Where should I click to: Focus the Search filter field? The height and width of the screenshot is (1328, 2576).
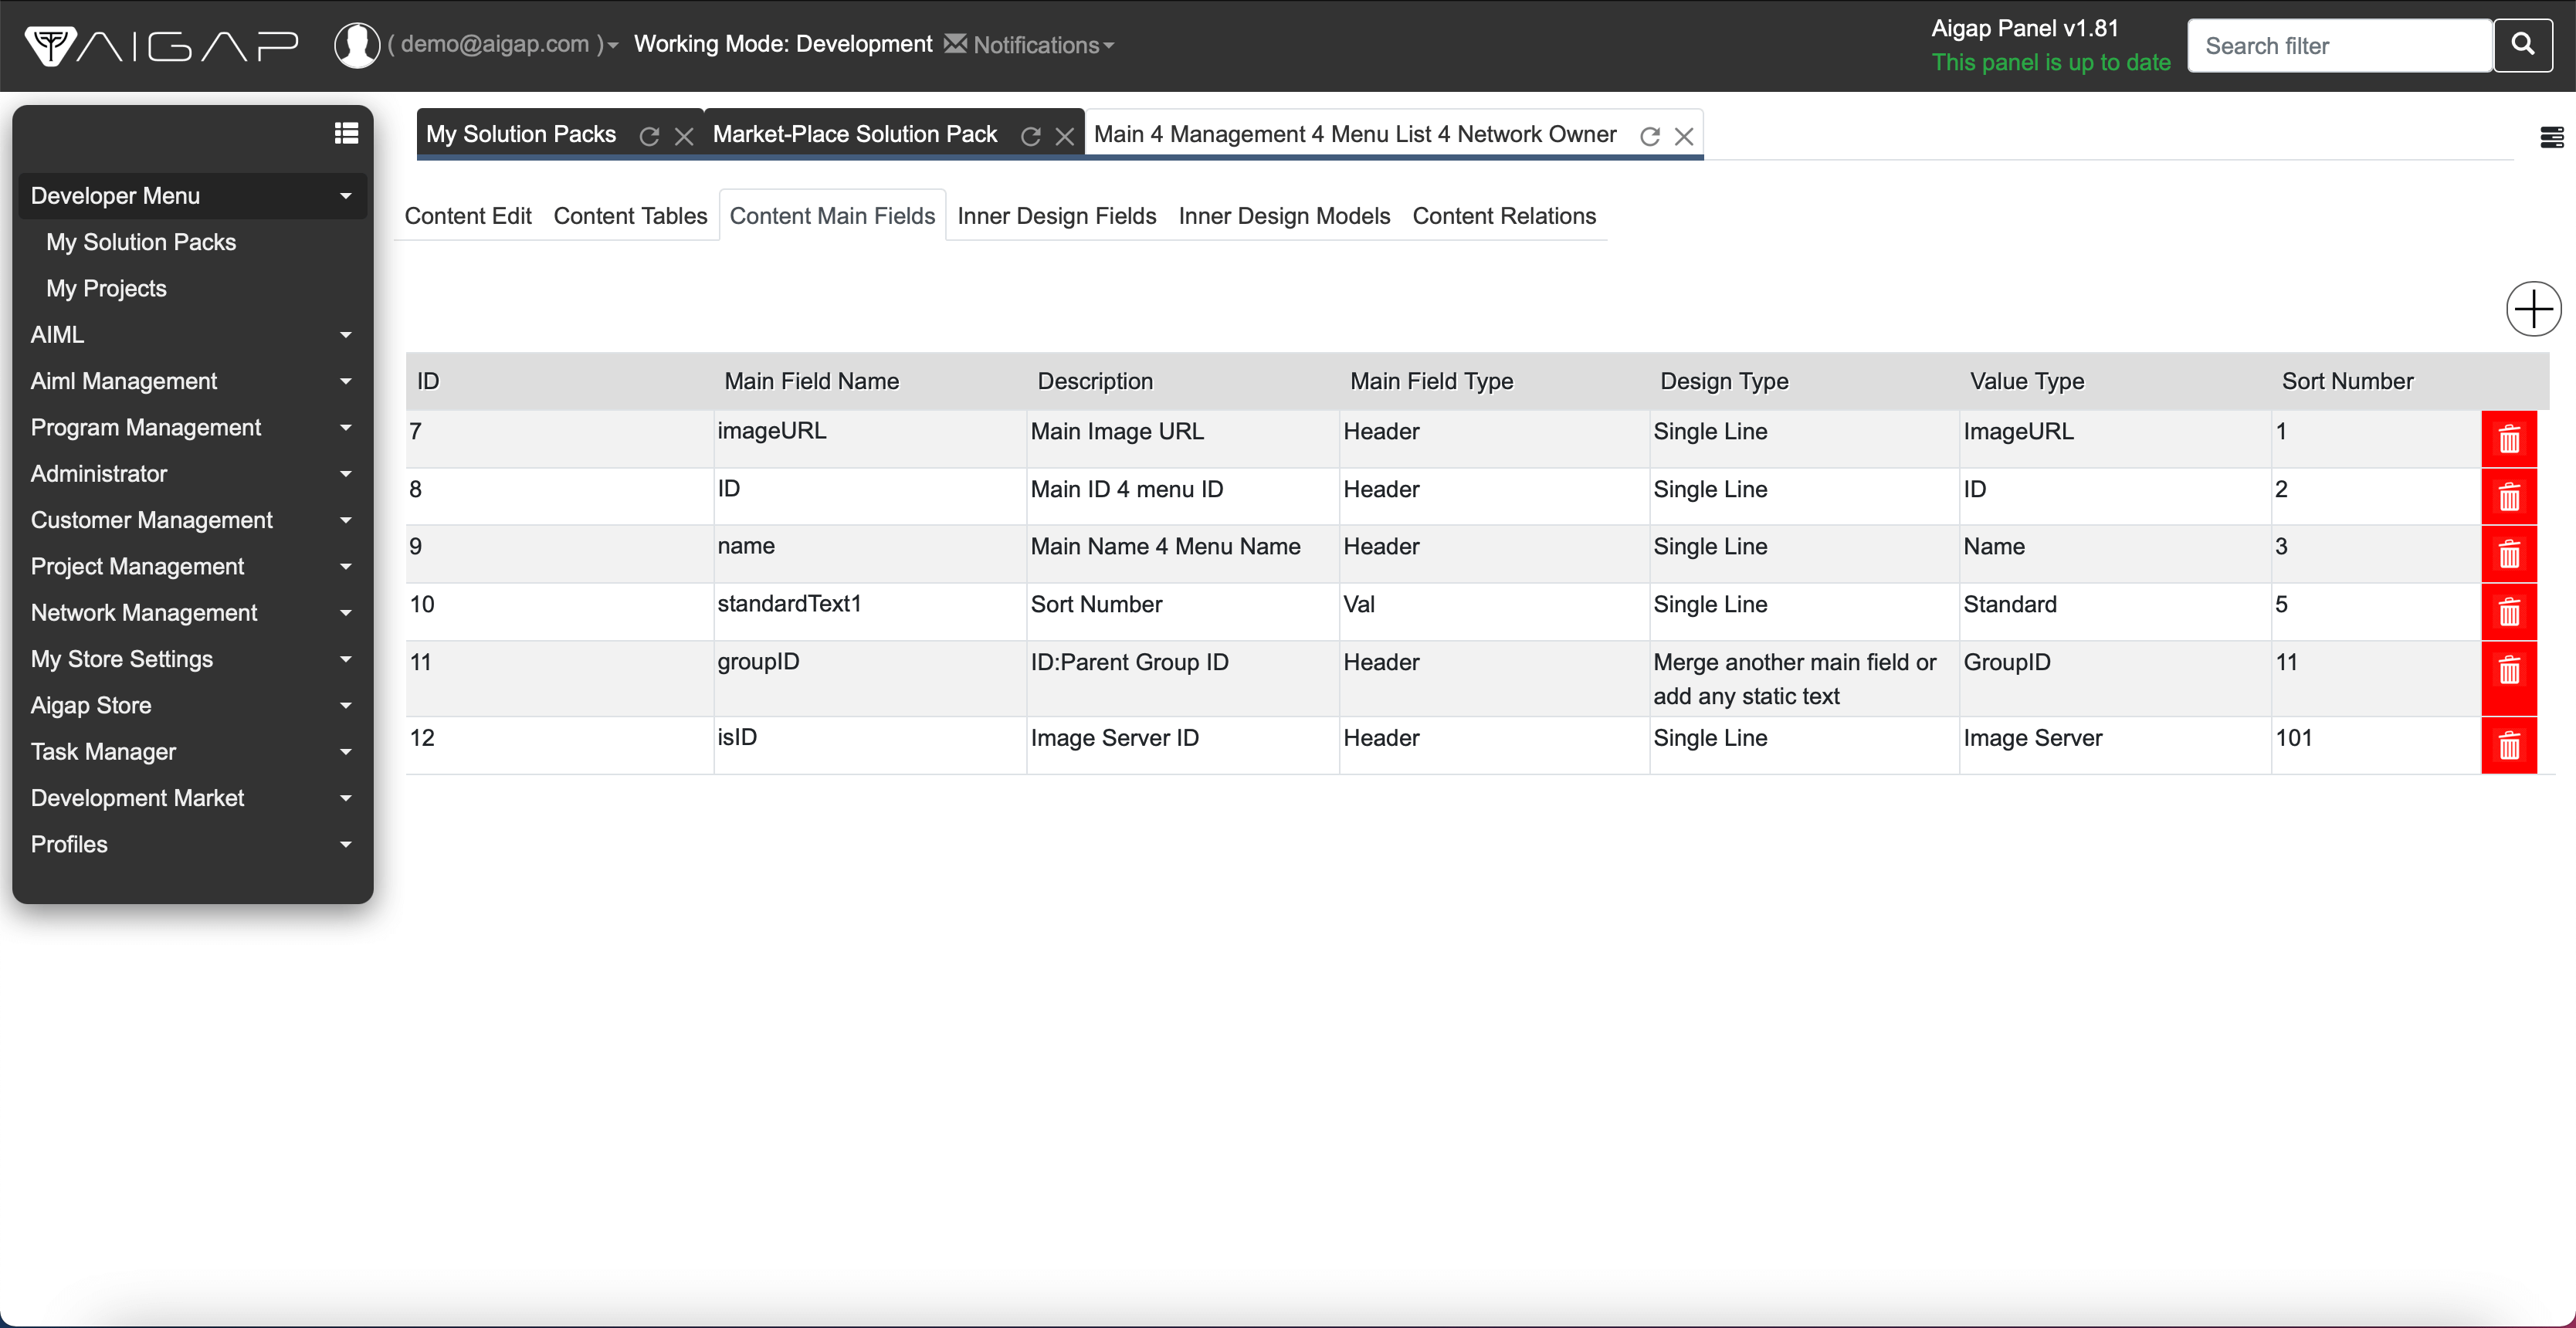pyautogui.click(x=2340, y=46)
